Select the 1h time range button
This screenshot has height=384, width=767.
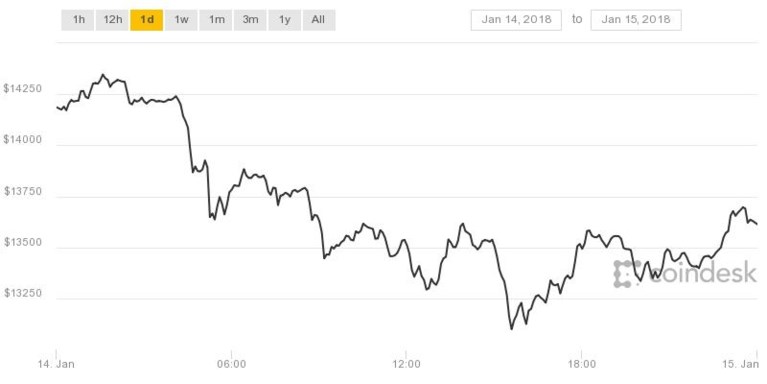(x=78, y=20)
